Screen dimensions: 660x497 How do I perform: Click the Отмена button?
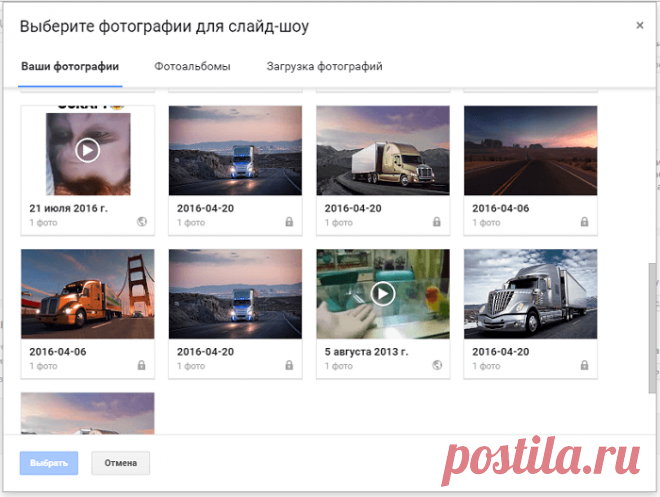[x=120, y=463]
